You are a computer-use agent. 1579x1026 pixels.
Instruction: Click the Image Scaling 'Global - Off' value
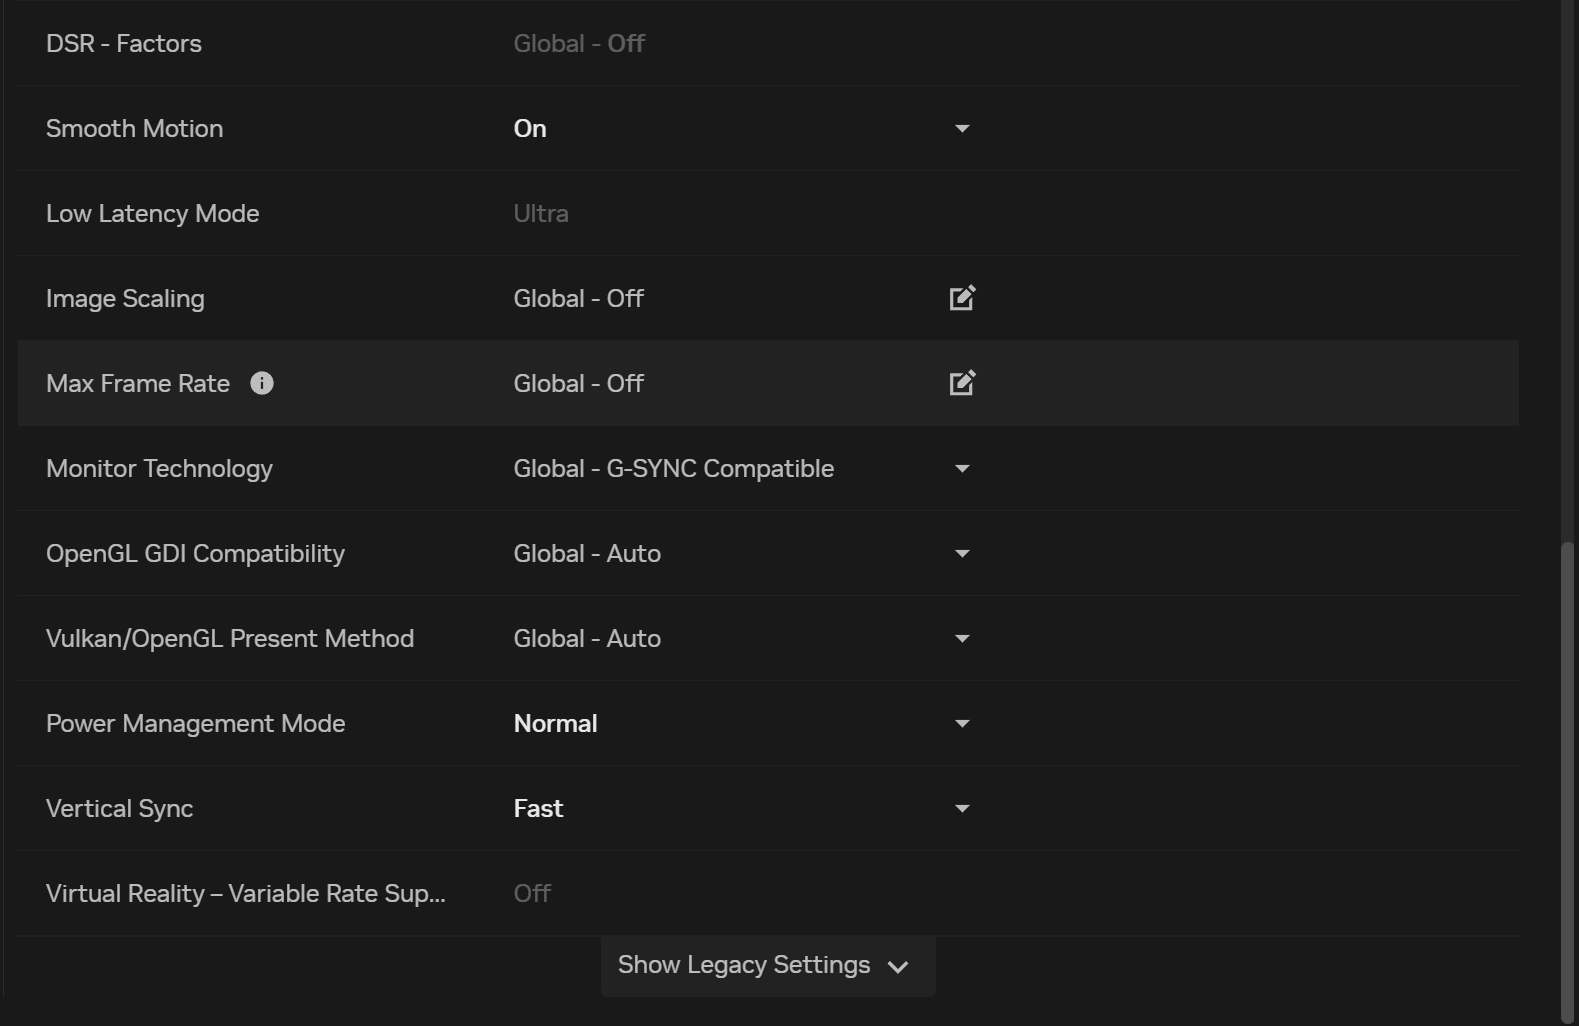click(x=578, y=298)
